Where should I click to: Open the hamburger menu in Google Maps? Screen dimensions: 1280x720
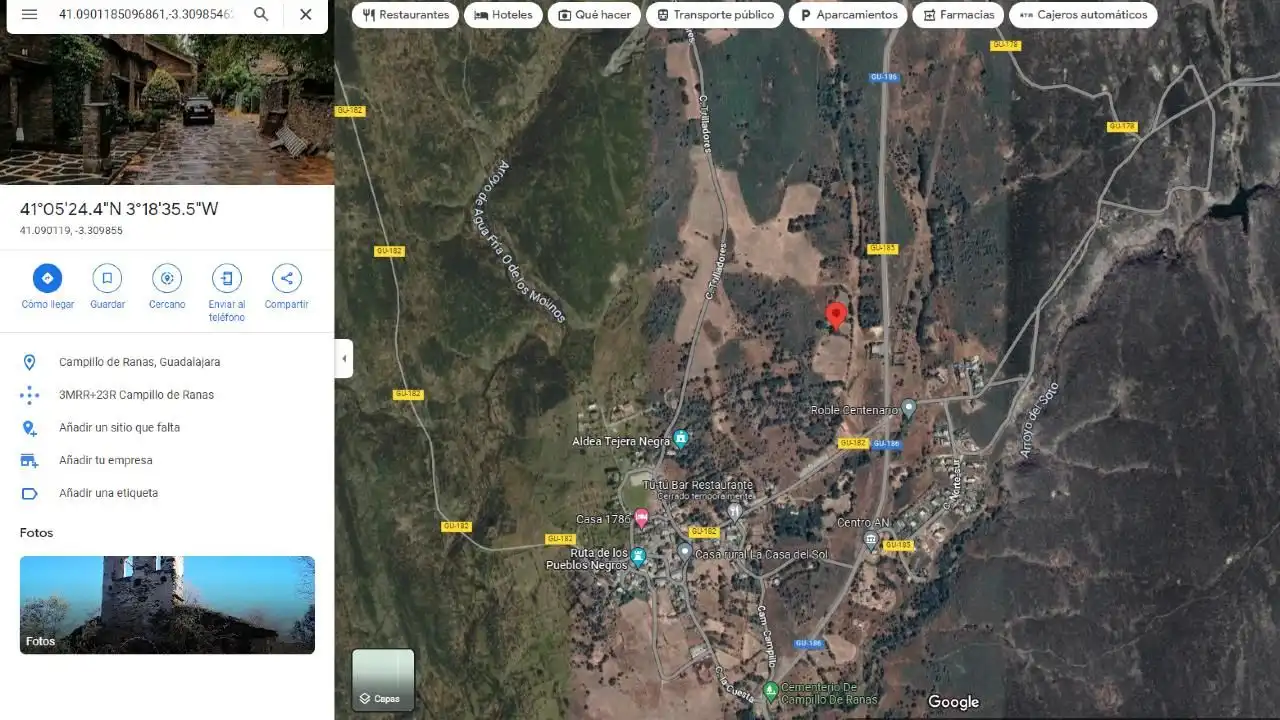coord(29,14)
